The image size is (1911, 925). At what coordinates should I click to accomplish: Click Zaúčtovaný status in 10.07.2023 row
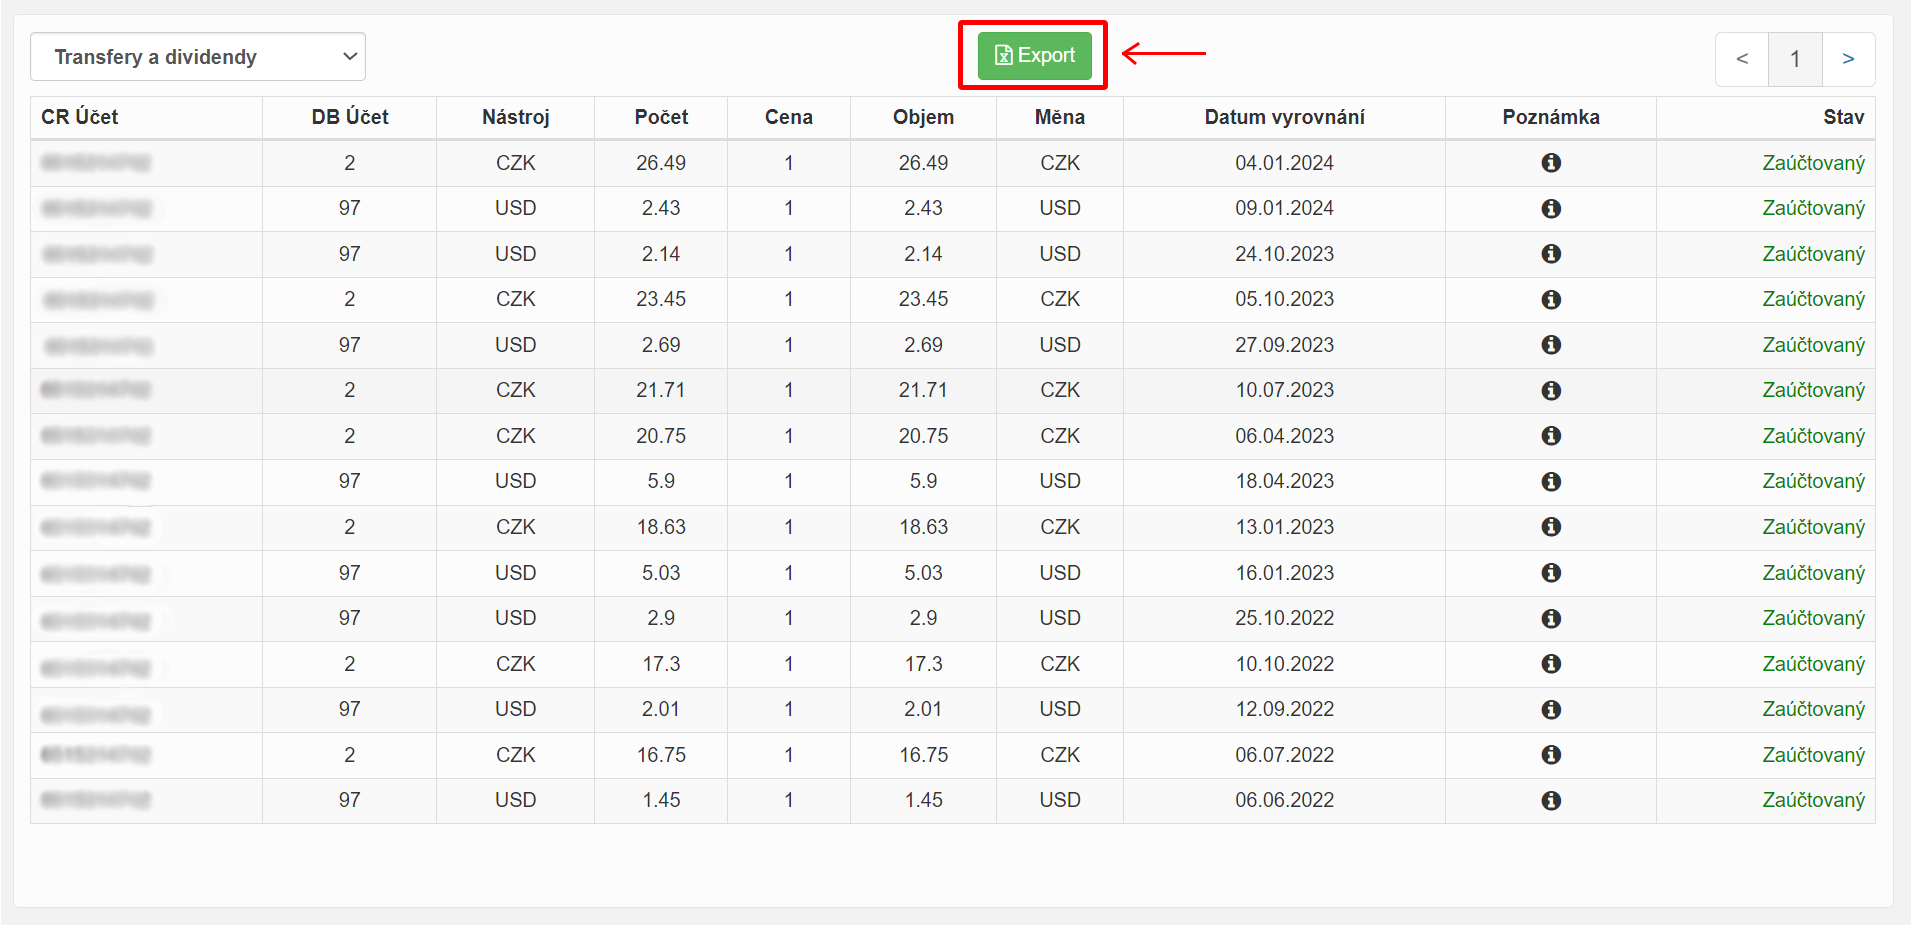1814,390
